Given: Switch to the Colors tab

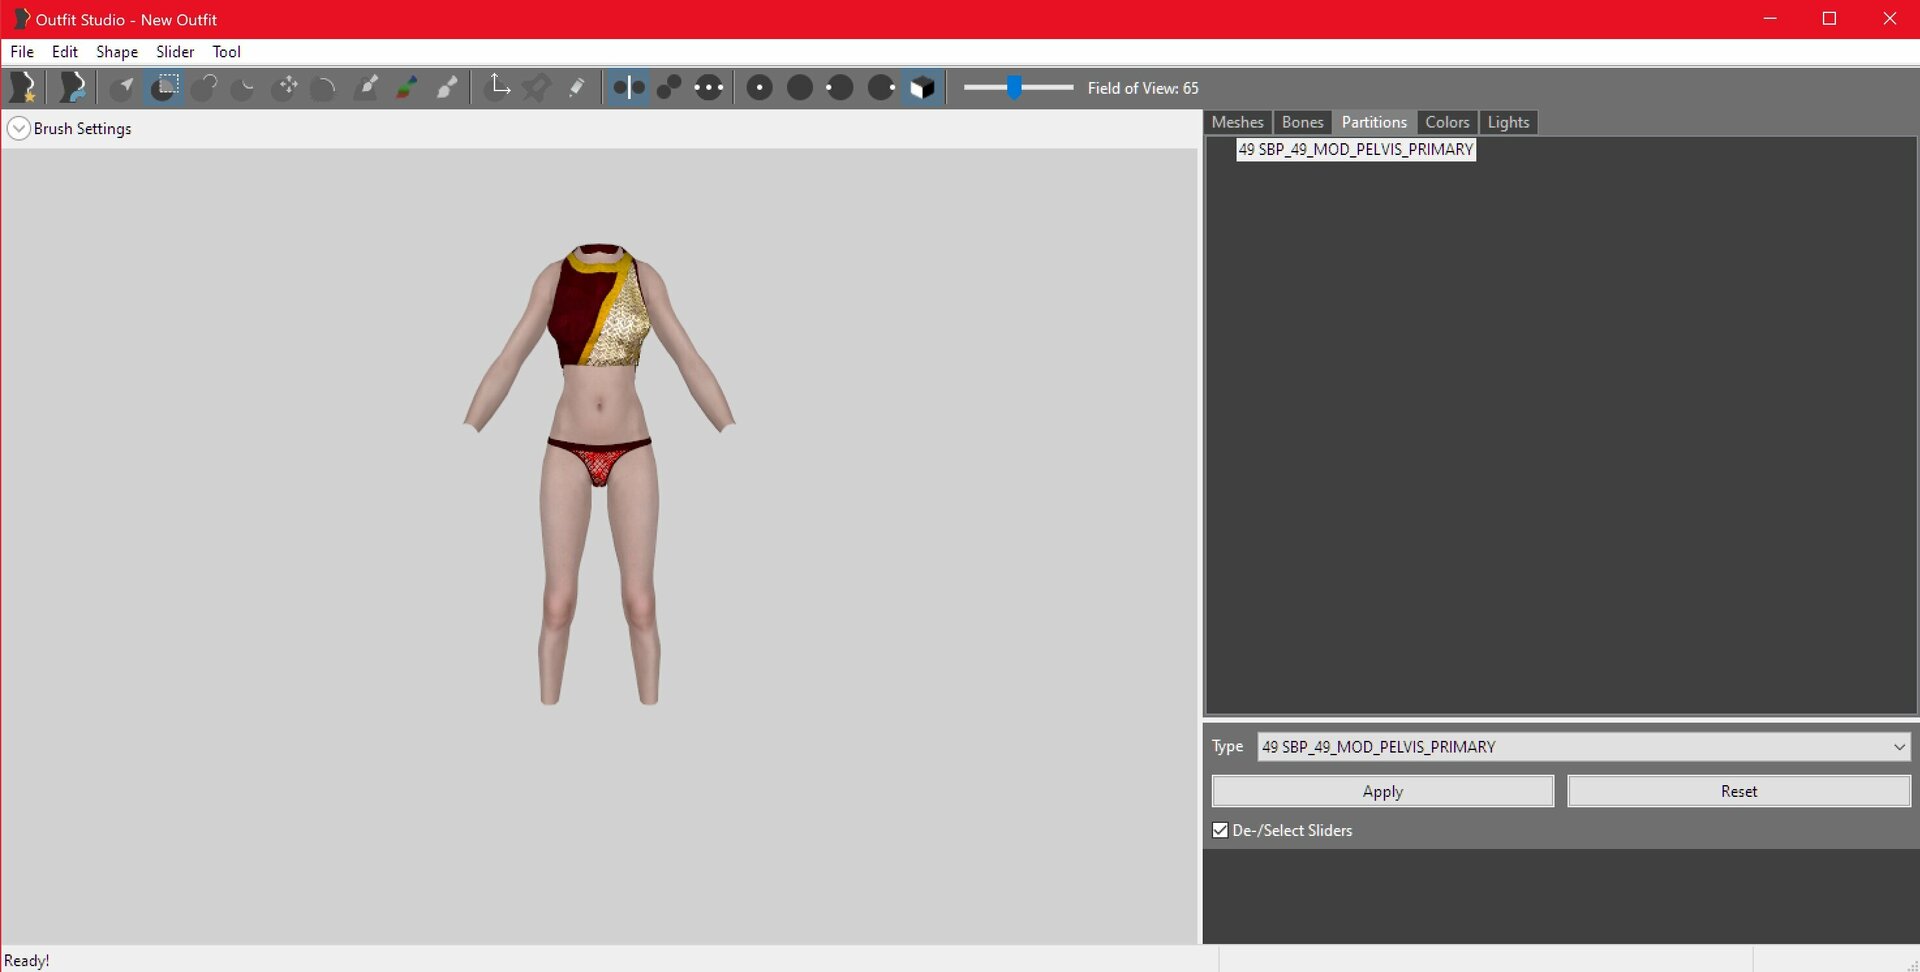Looking at the screenshot, I should pyautogui.click(x=1447, y=122).
